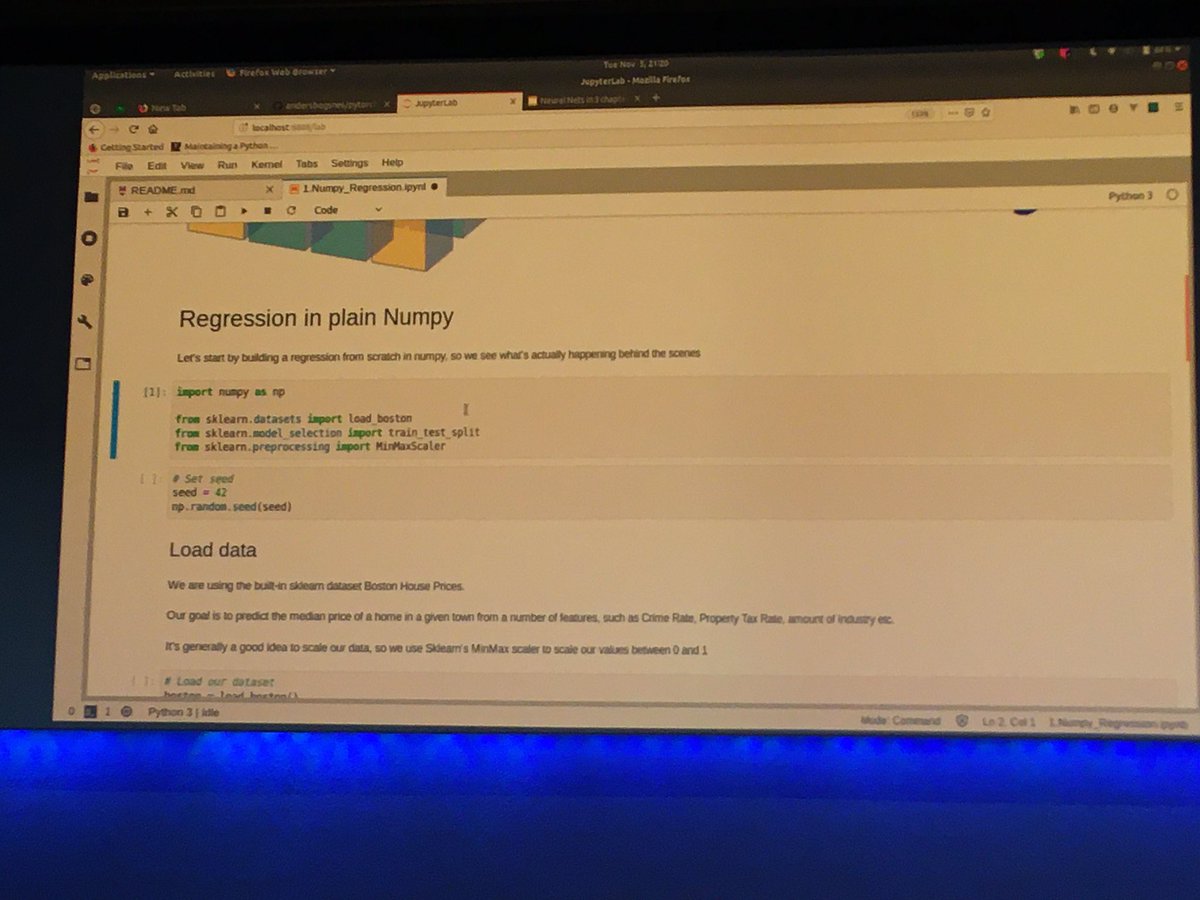Go to the Firefox home page icon
Viewport: 1200px width, 900px height.
pos(153,129)
